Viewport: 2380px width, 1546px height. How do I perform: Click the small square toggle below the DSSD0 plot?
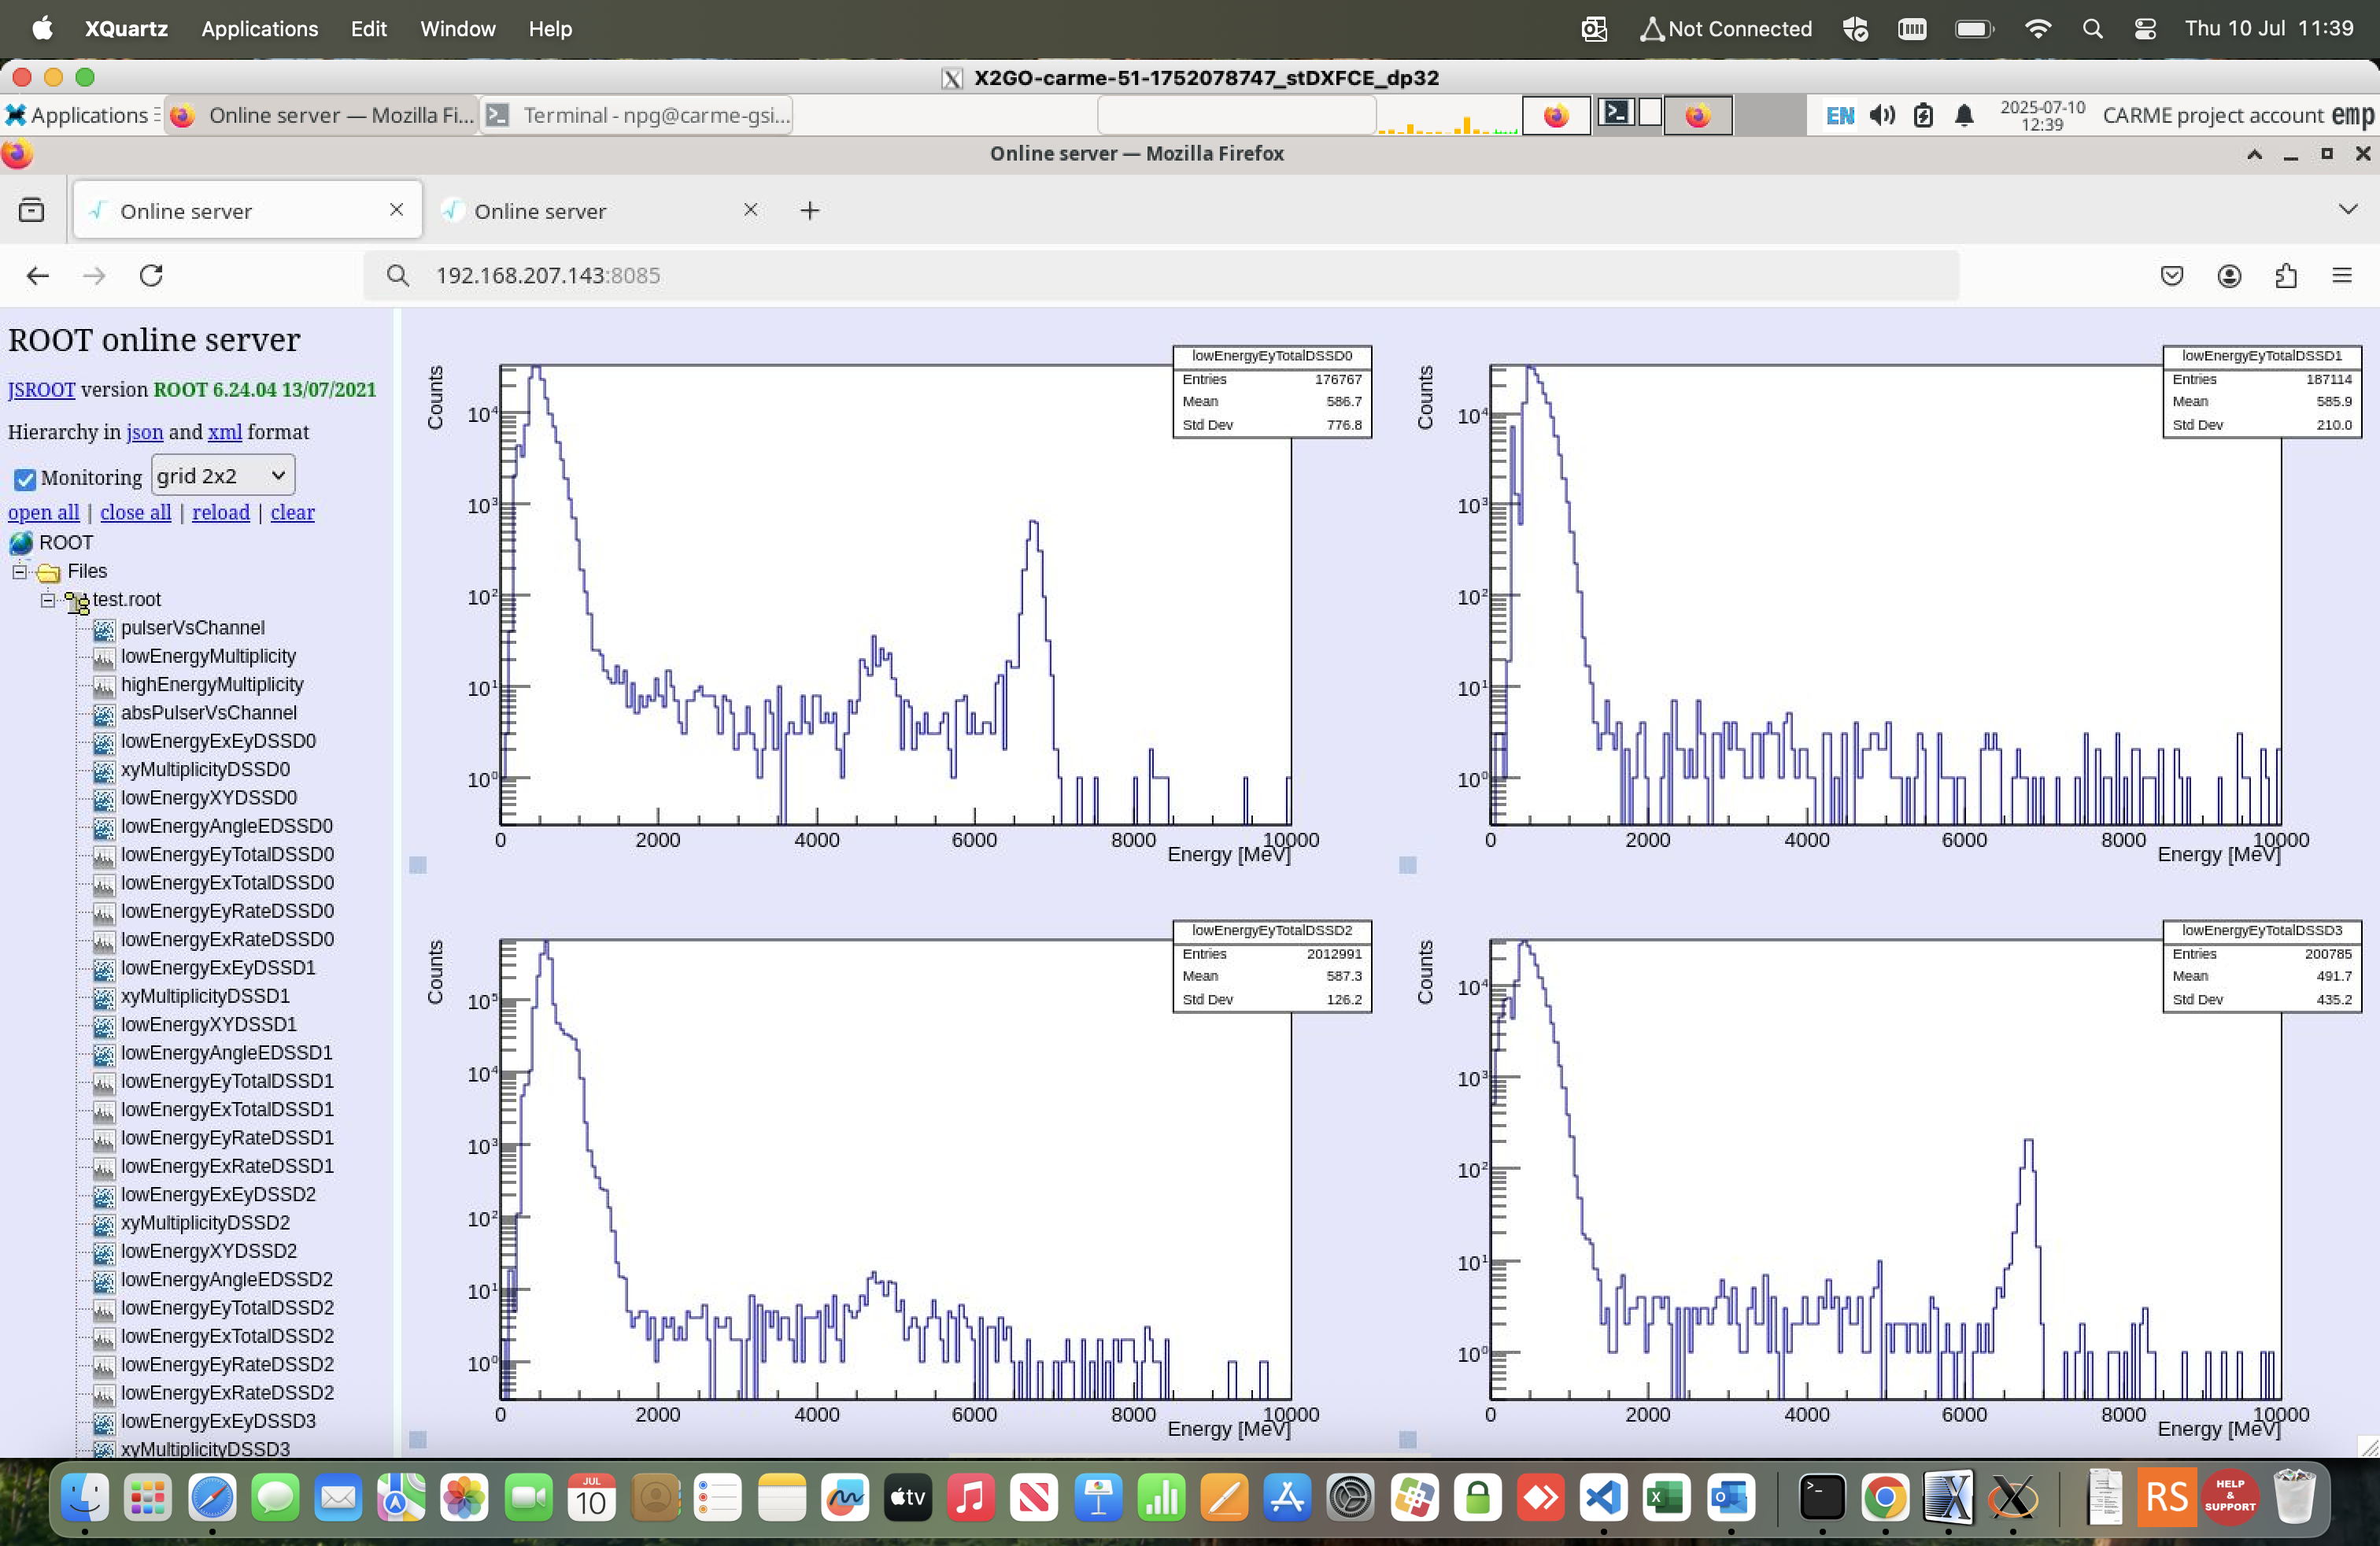click(418, 865)
